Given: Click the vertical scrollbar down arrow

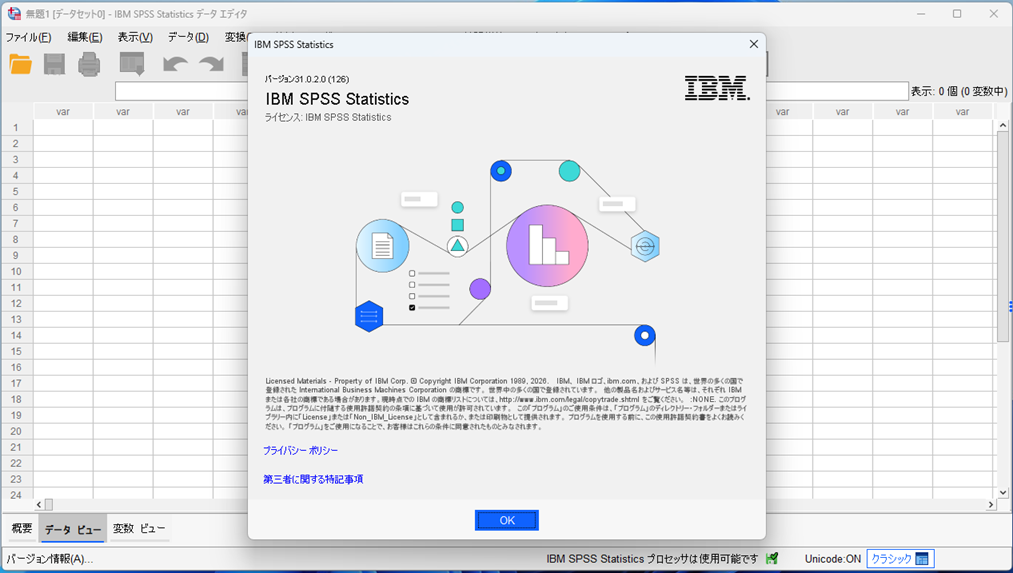Looking at the screenshot, I should pos(1003,492).
